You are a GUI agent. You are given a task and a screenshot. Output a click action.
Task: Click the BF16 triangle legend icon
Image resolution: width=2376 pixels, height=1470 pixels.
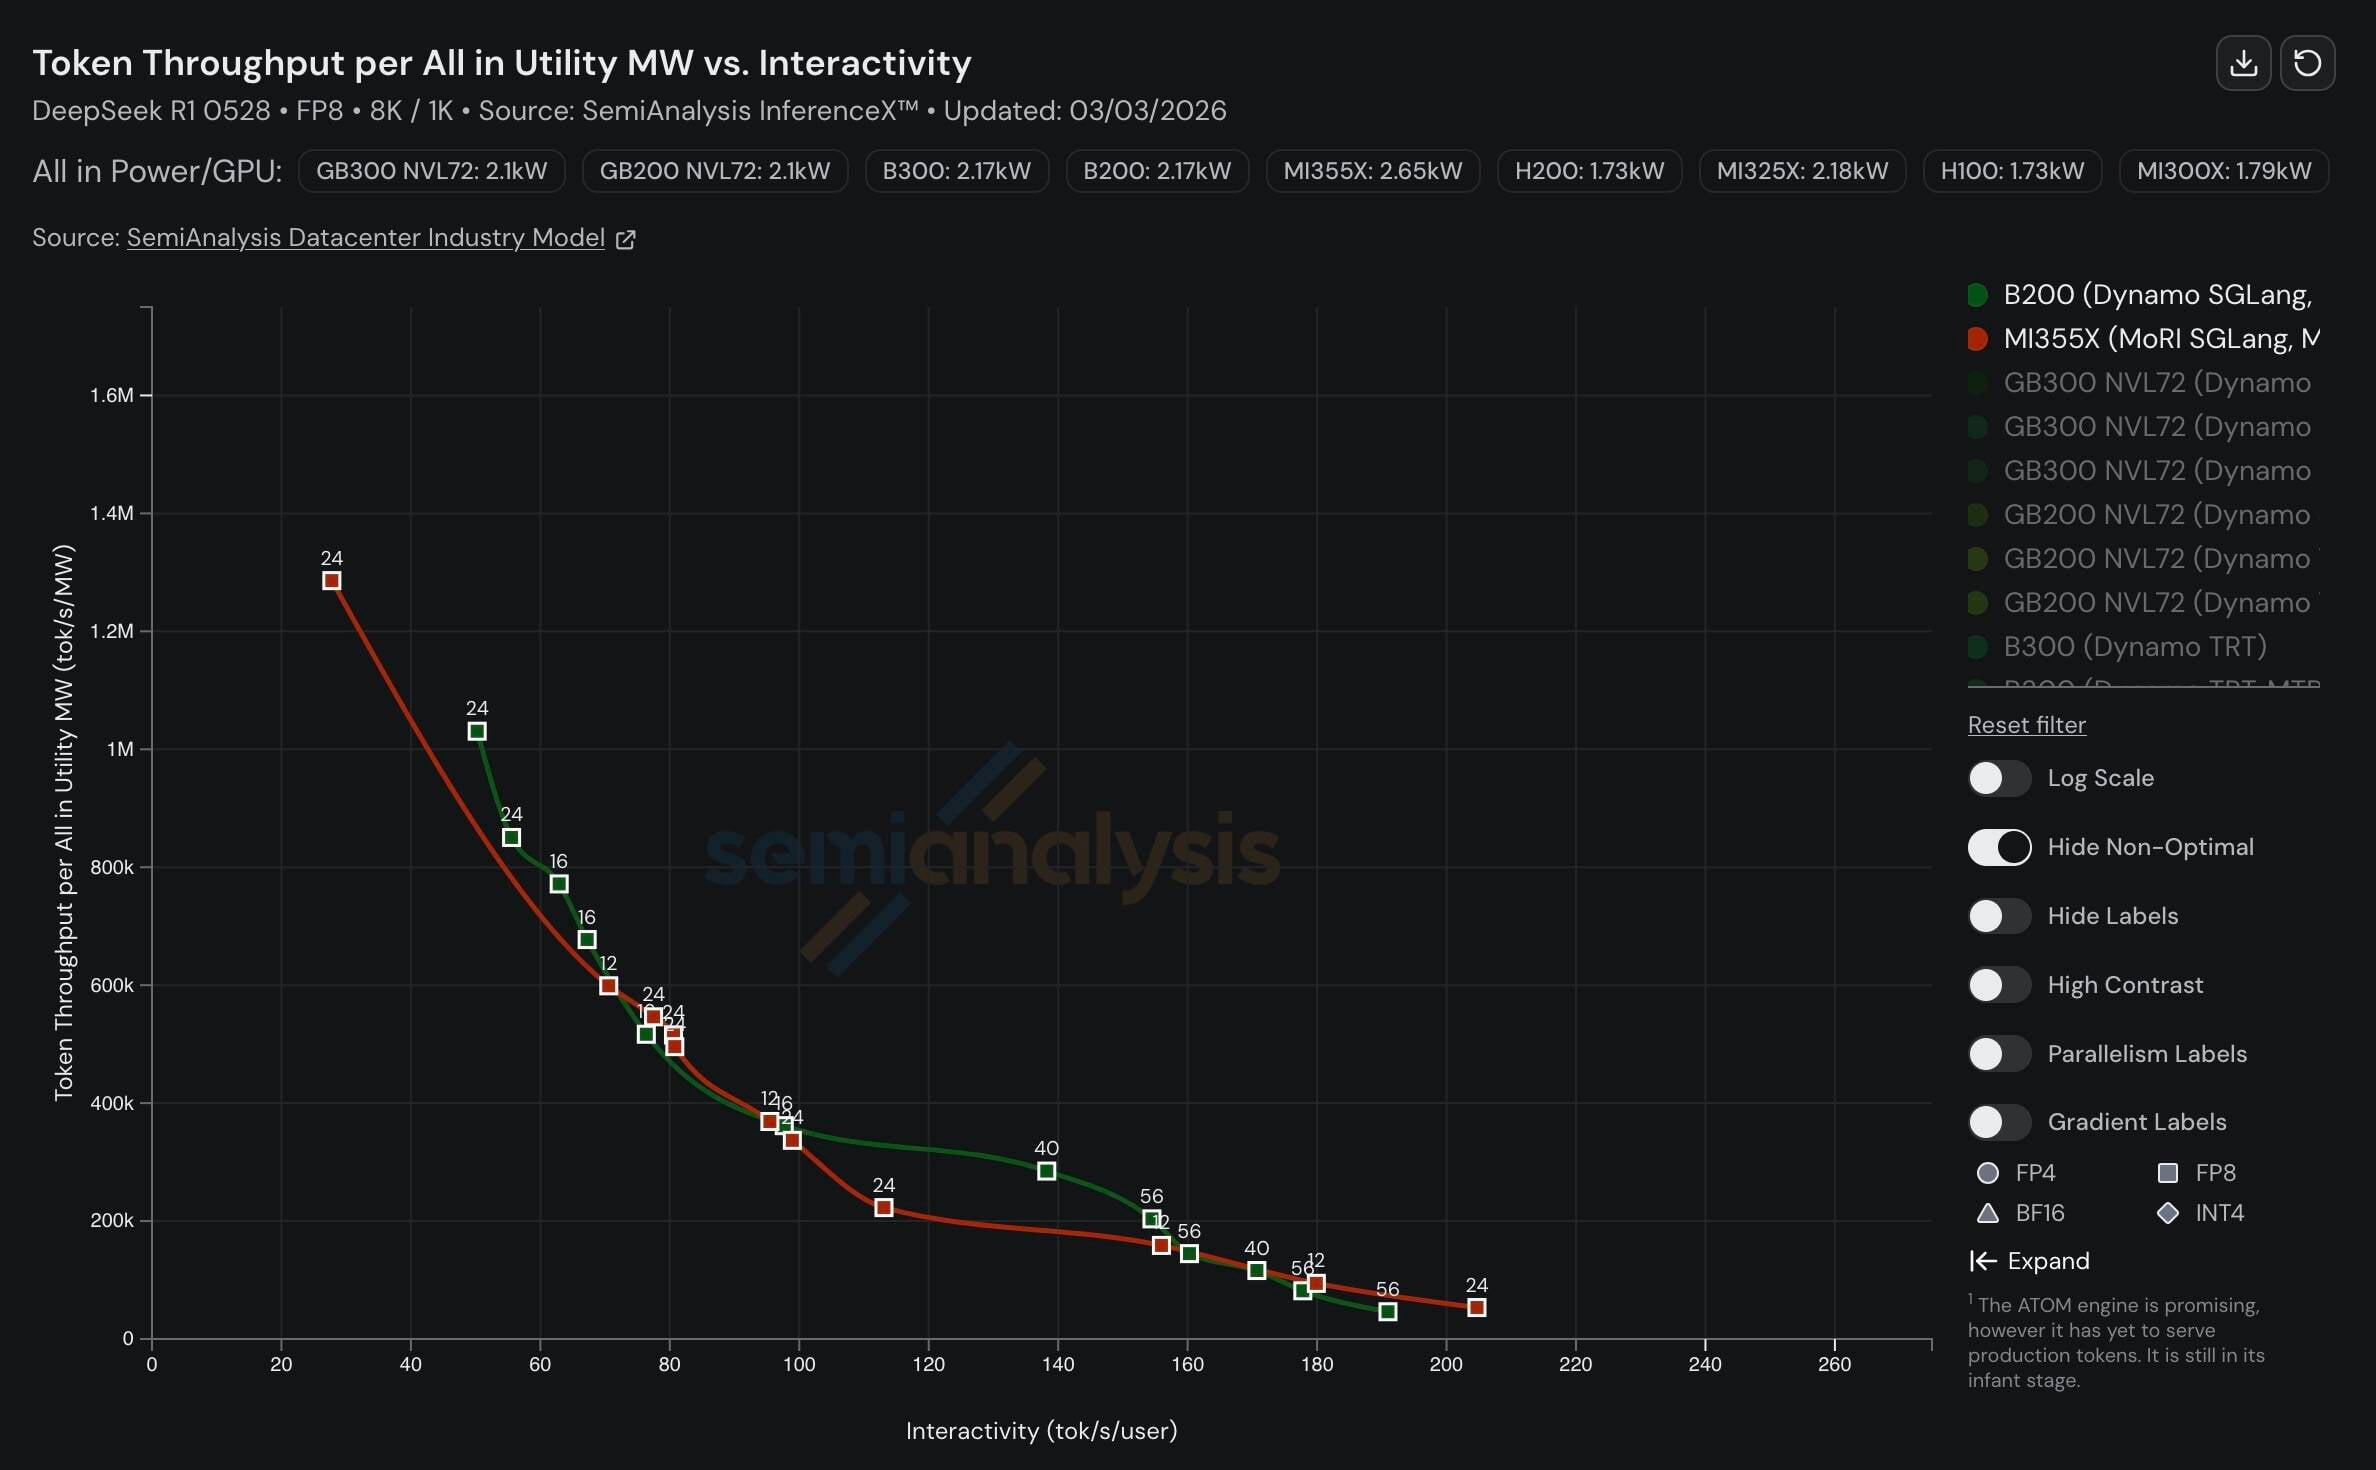tap(1988, 1213)
